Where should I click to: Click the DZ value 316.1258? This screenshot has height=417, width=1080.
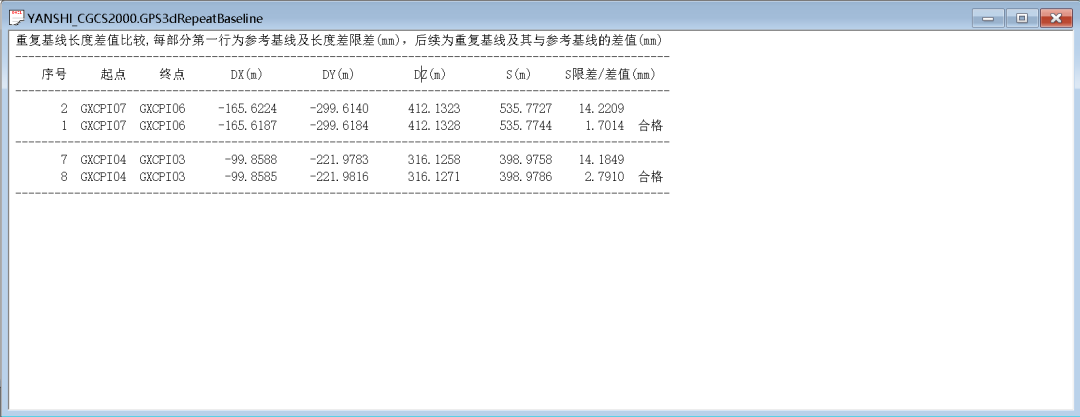click(434, 160)
